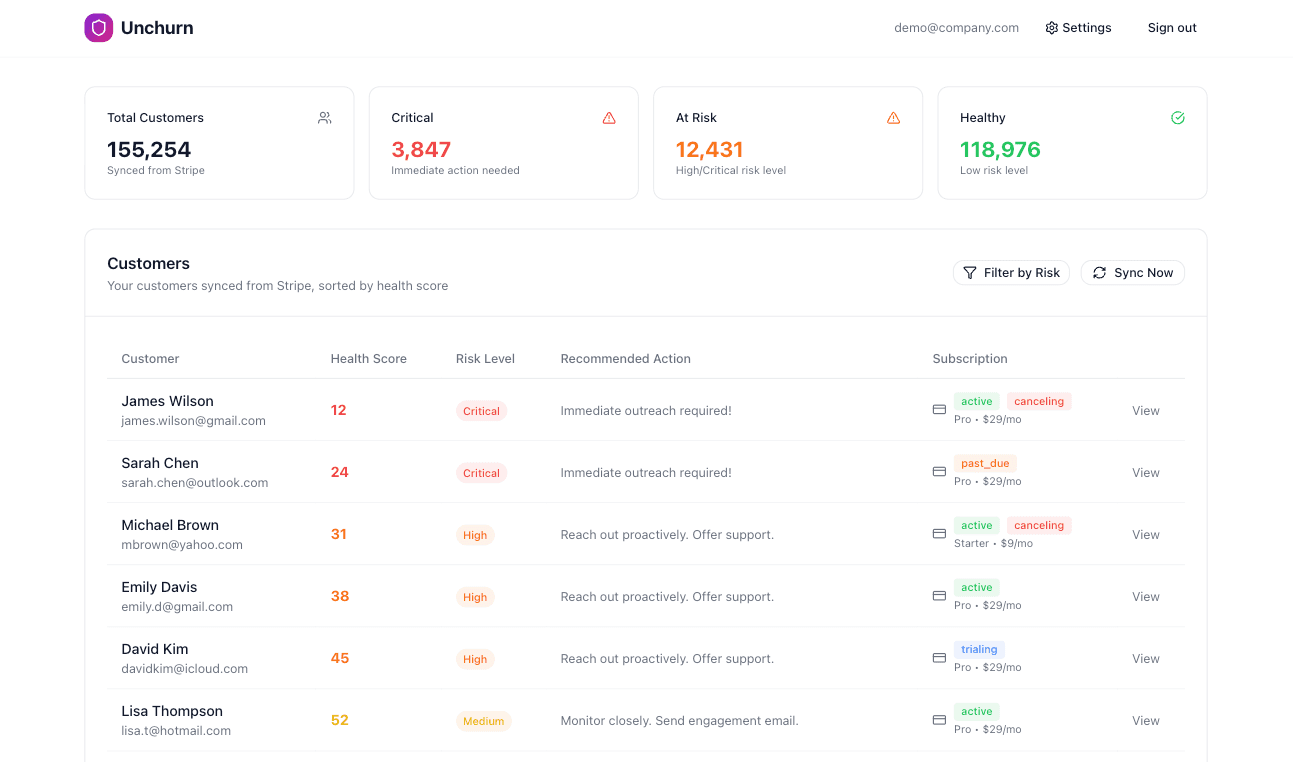Screen dimensions: 1293x762
Task: Select the trialing badge on David Kim's row
Action: (978, 649)
